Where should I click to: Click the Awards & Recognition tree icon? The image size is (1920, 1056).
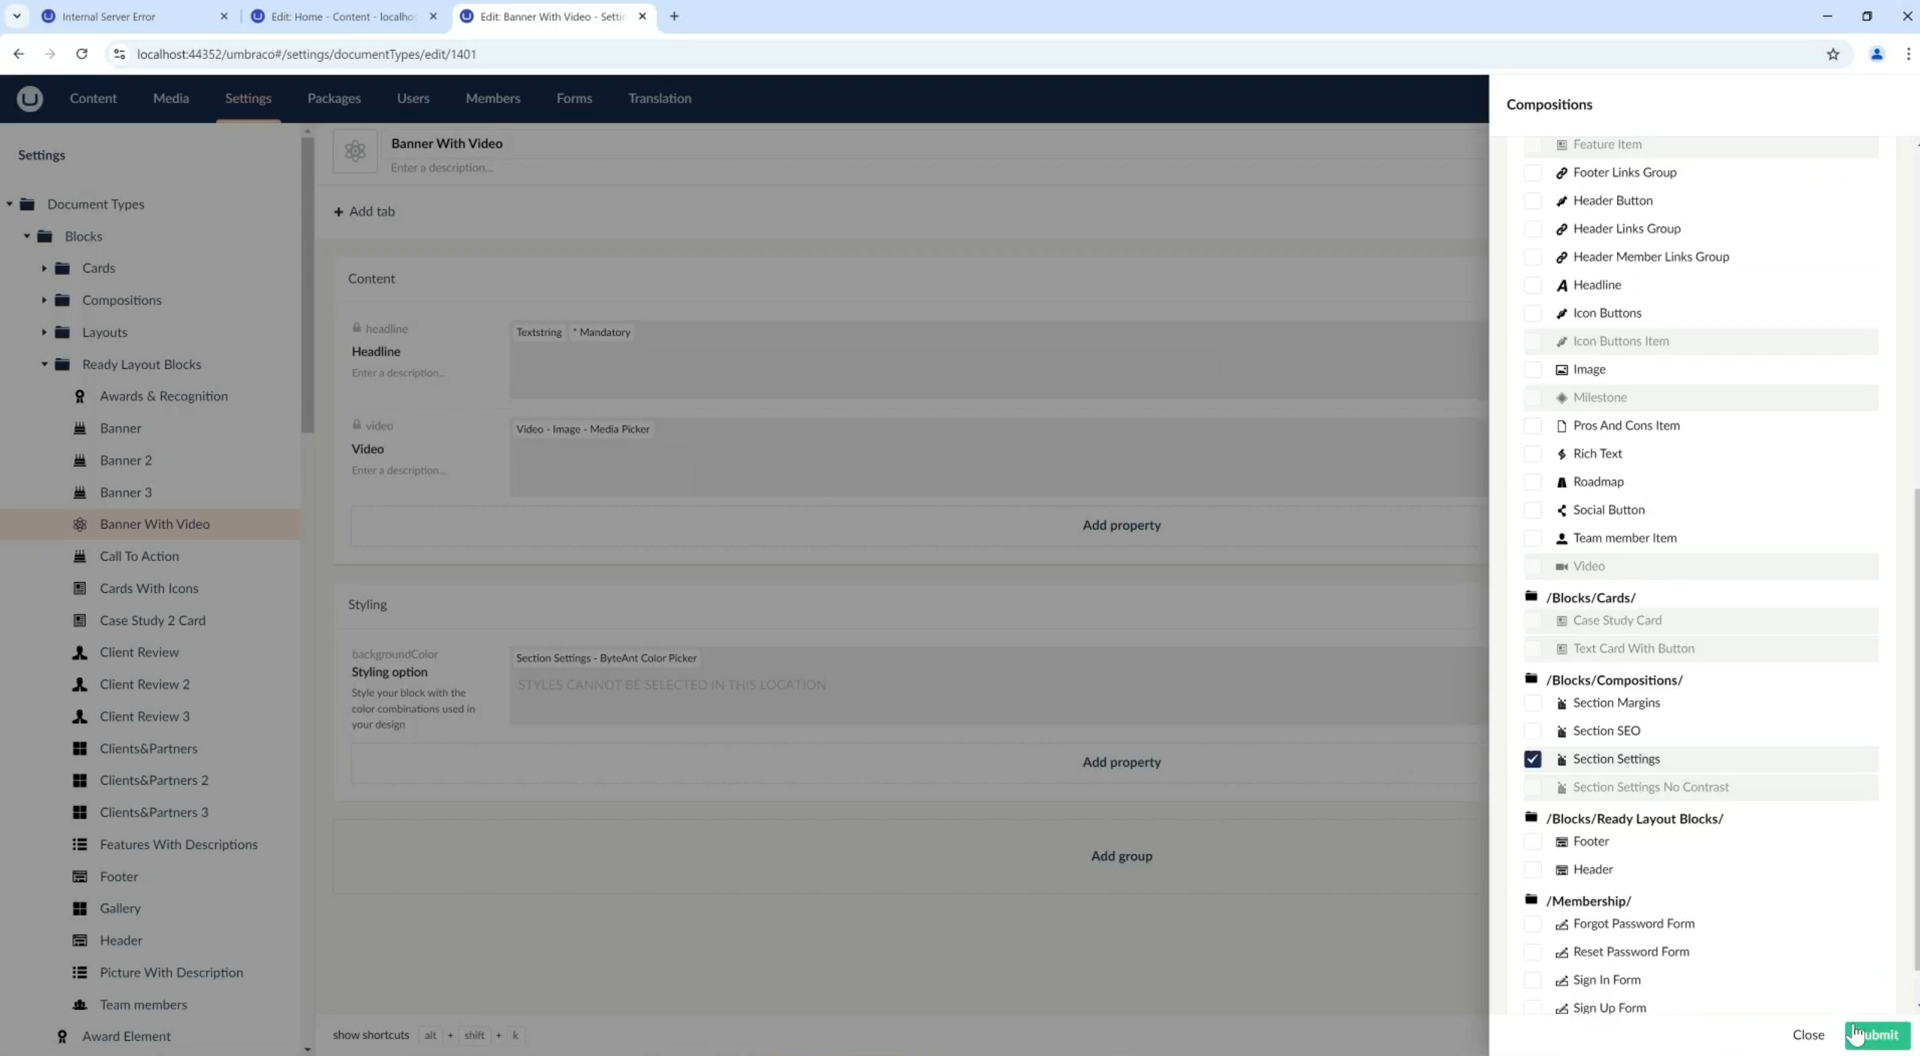(x=80, y=396)
